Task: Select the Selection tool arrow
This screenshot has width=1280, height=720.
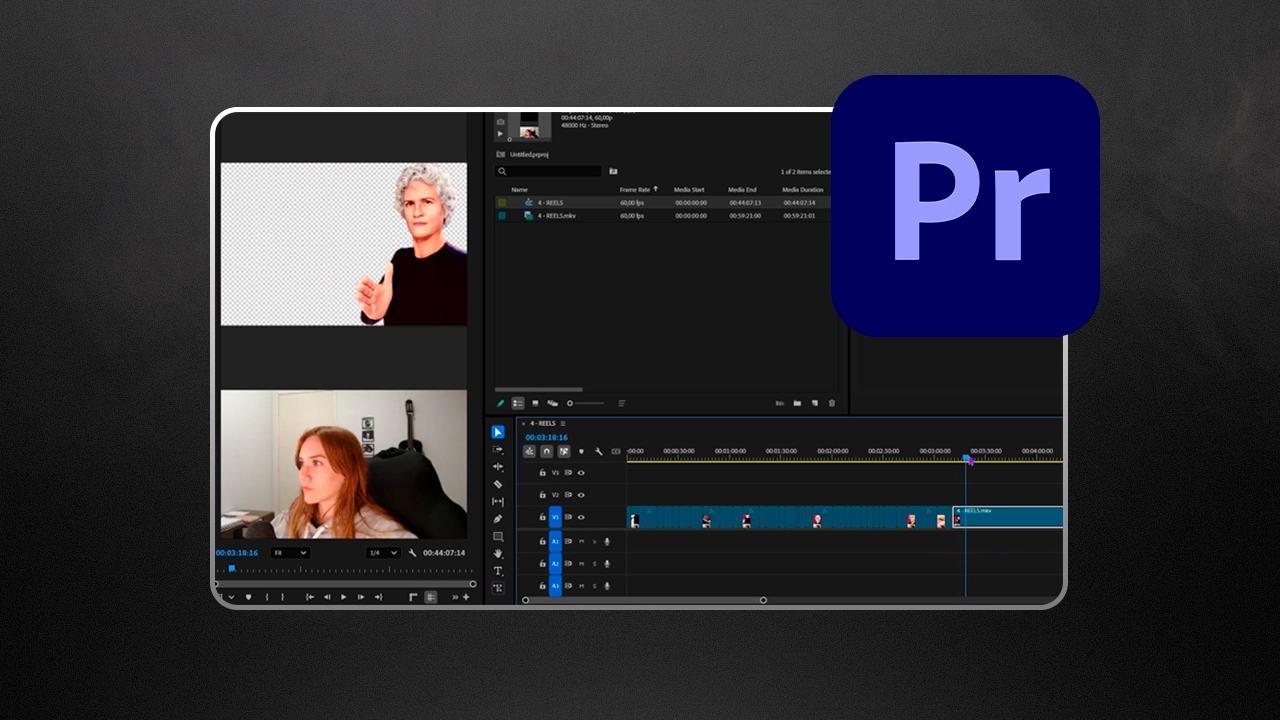Action: pyautogui.click(x=498, y=432)
